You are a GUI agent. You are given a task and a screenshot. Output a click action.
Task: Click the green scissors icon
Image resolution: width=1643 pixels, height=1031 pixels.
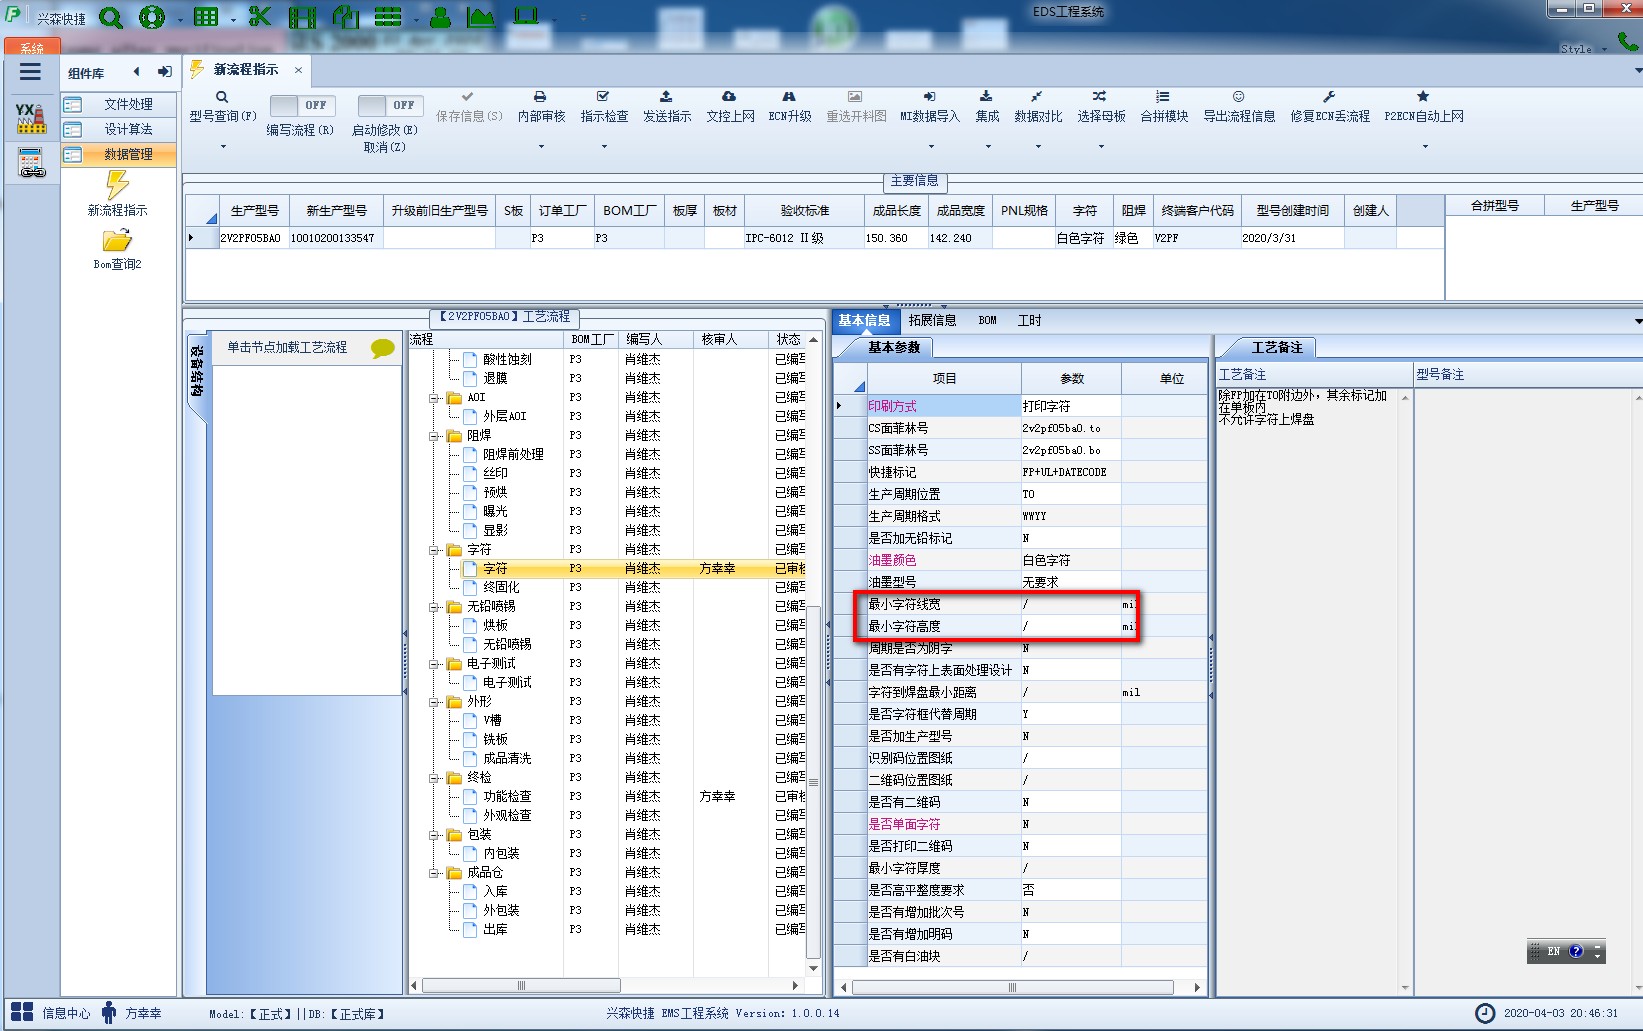click(x=260, y=17)
